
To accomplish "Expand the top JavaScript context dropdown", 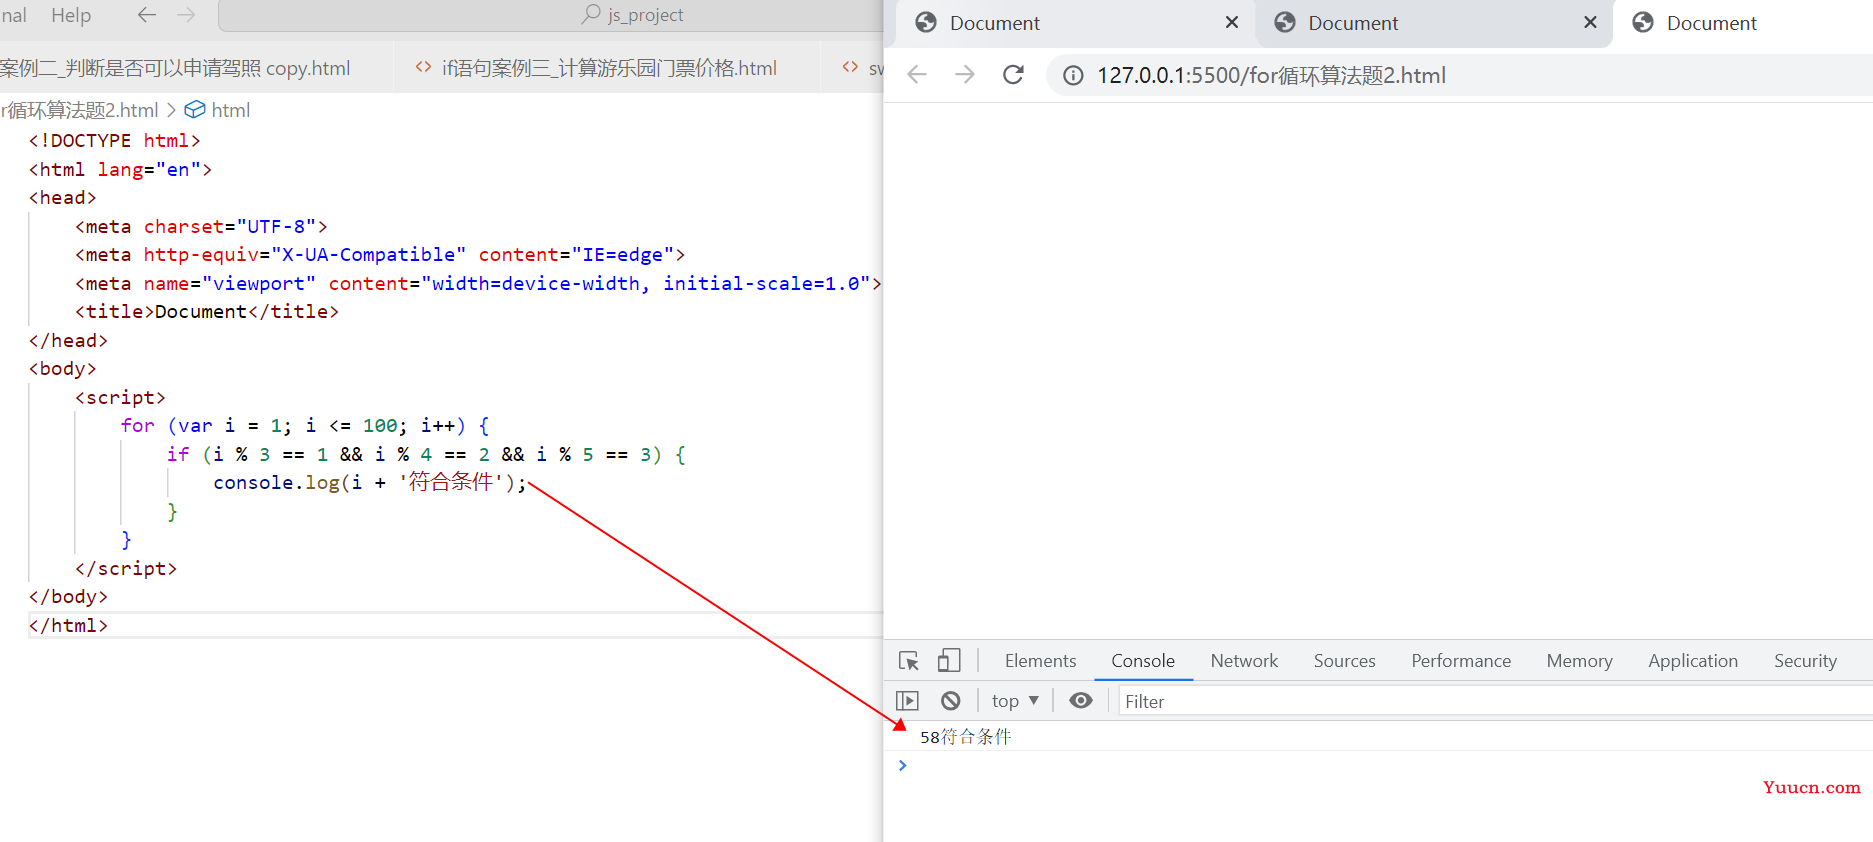I will (x=1015, y=701).
